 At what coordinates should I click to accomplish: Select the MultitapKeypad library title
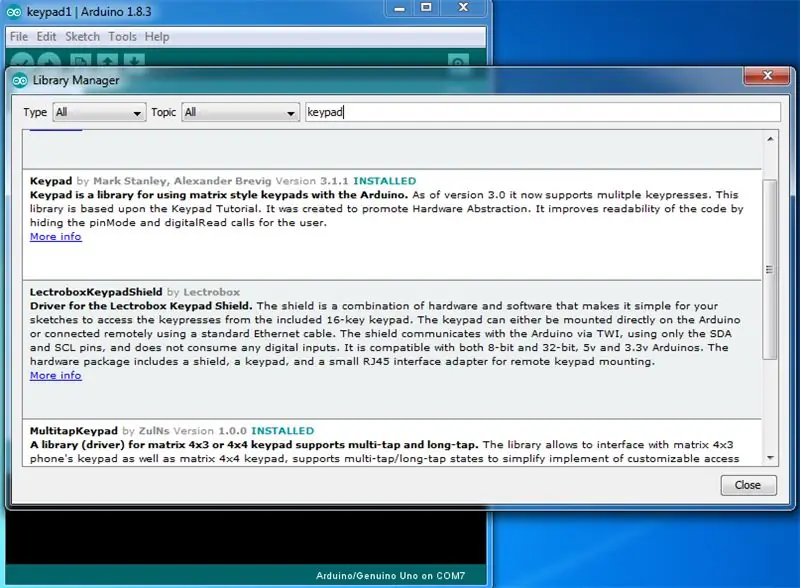[73, 431]
